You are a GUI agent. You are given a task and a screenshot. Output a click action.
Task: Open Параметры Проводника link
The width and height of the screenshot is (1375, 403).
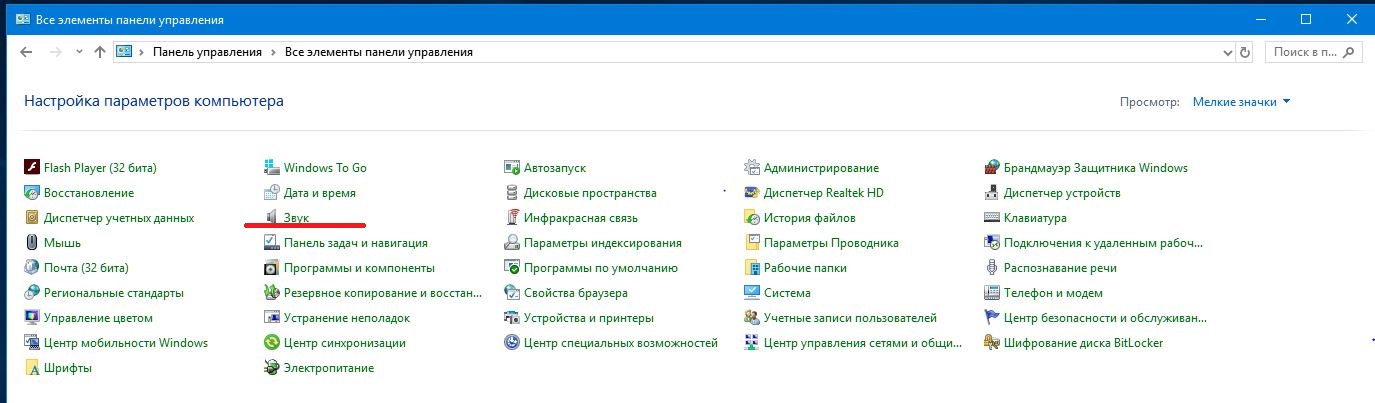tap(831, 243)
